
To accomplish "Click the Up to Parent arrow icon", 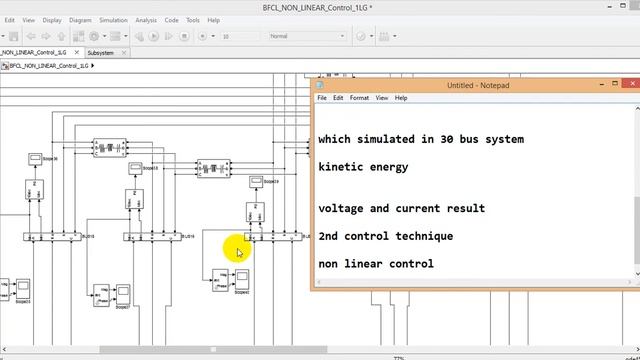I will tap(61, 36).
